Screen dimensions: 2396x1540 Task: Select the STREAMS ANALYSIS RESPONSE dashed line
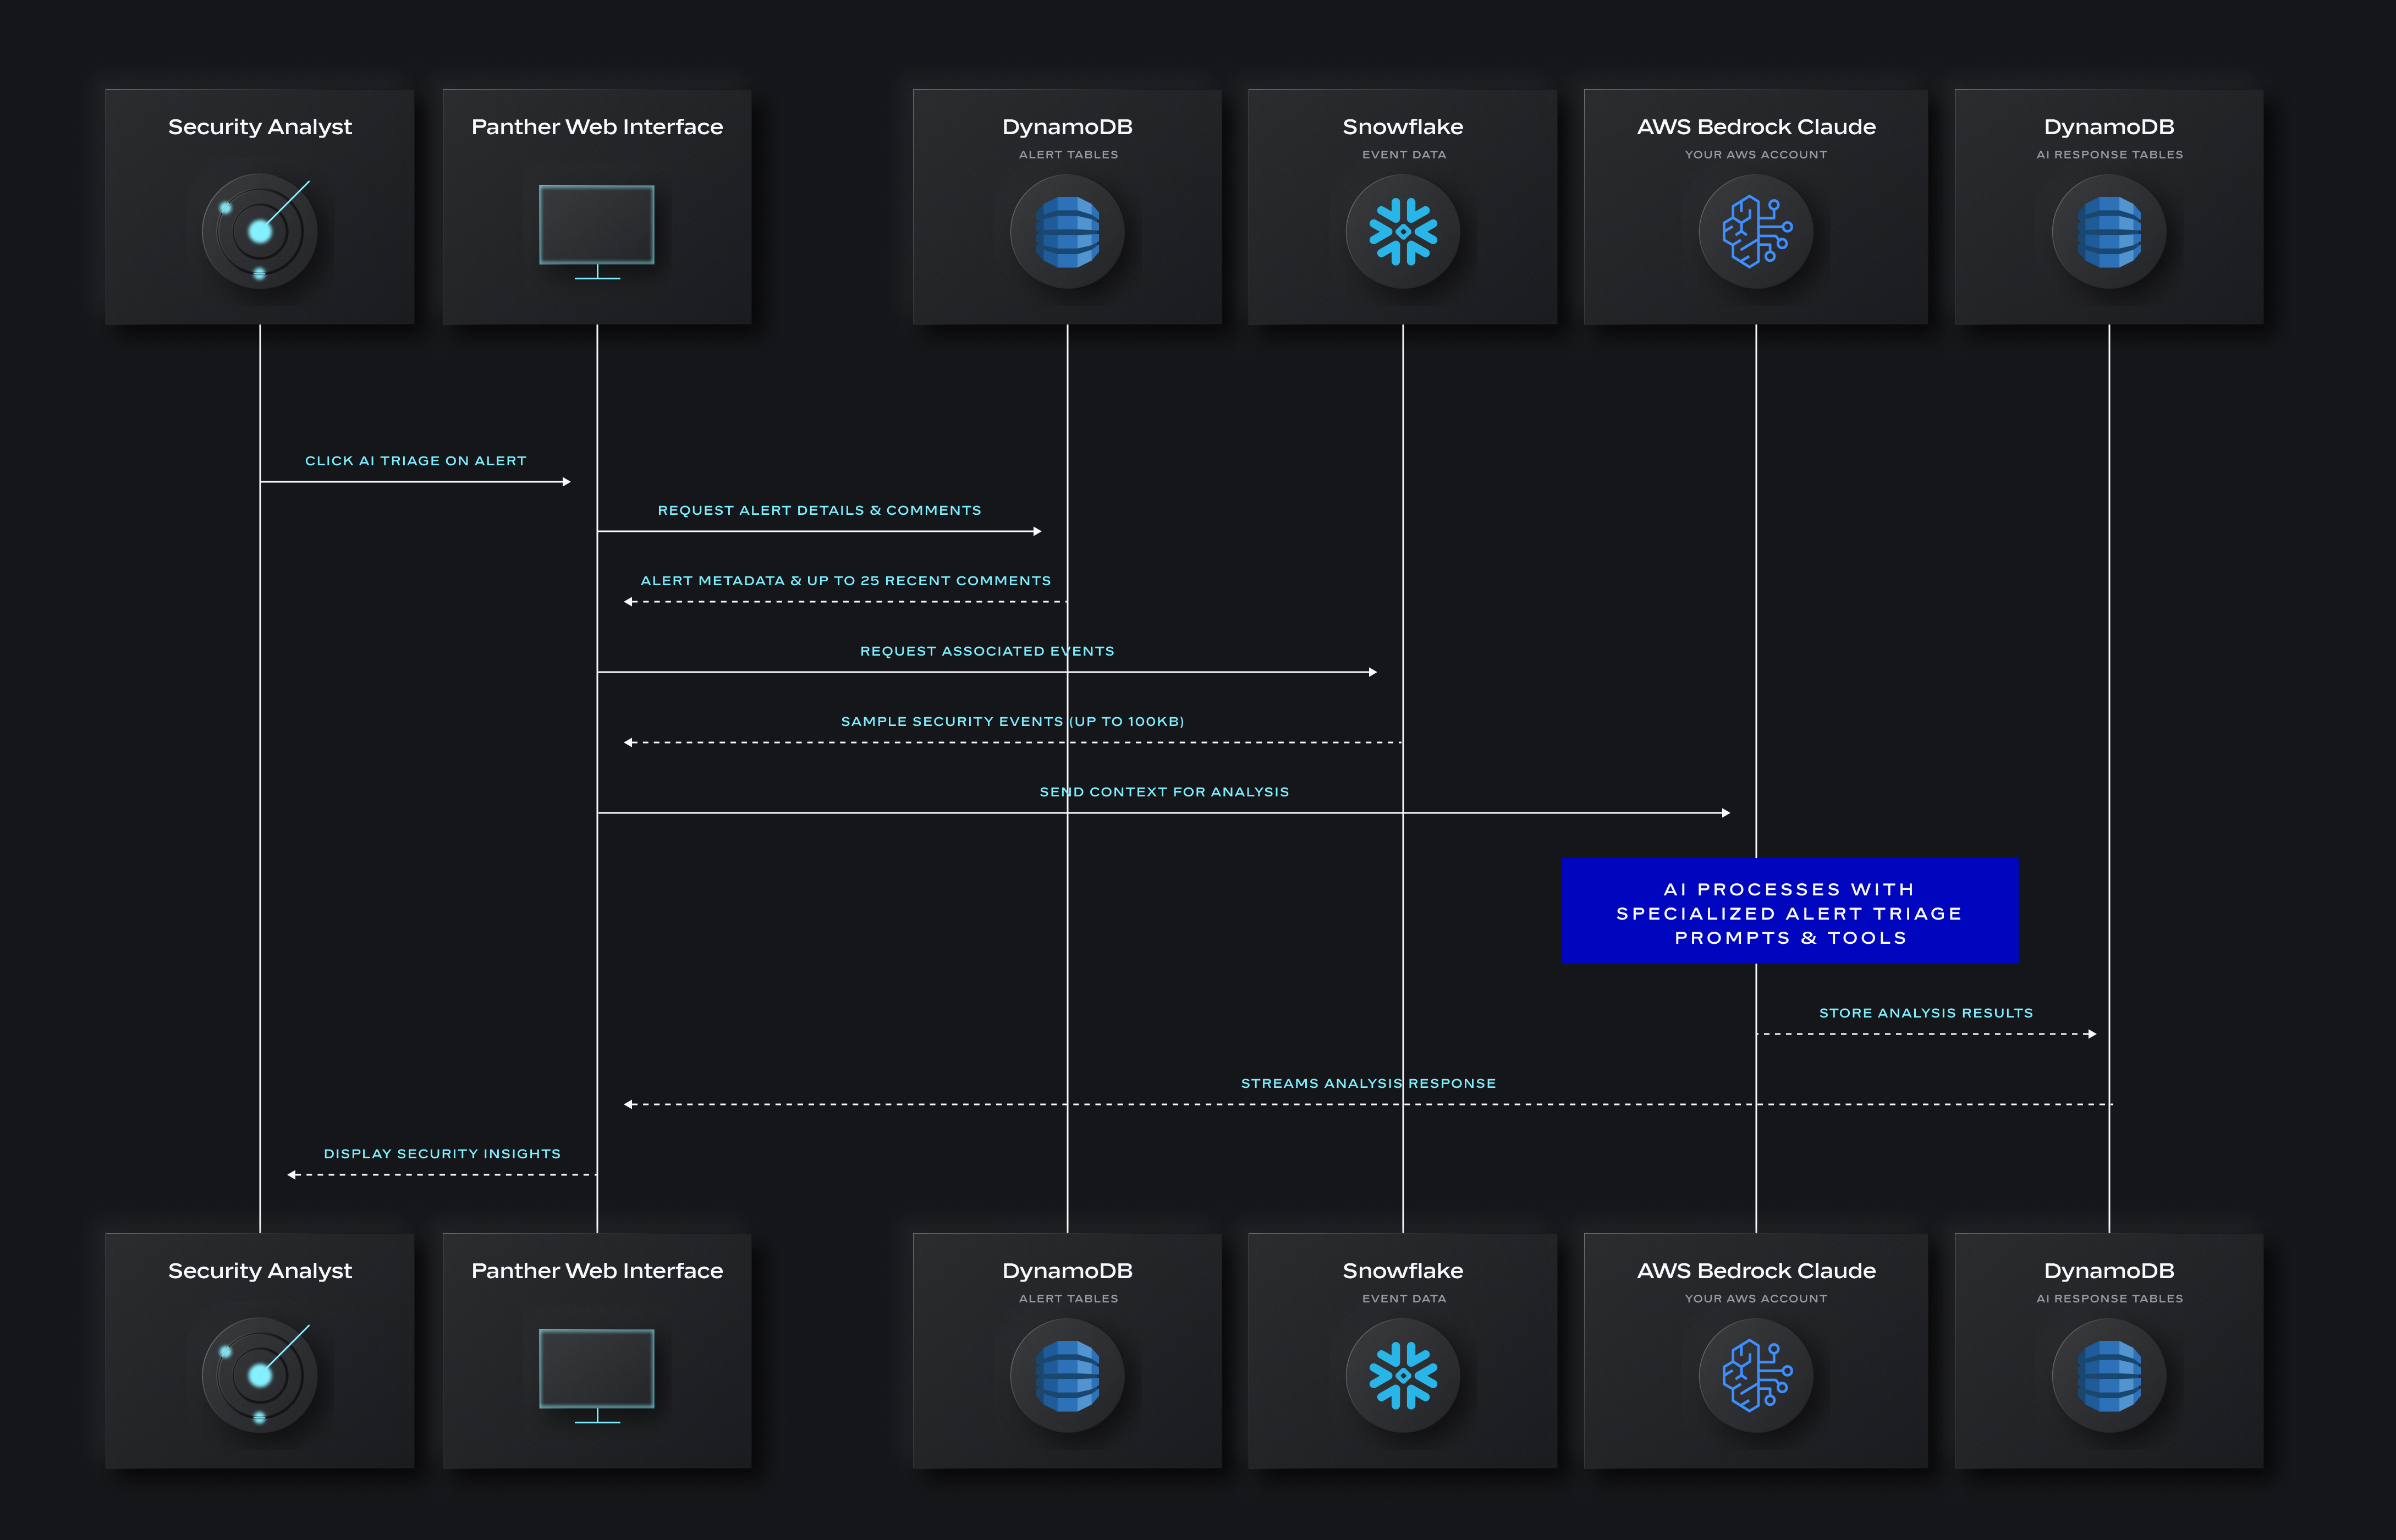pos(1368,1103)
